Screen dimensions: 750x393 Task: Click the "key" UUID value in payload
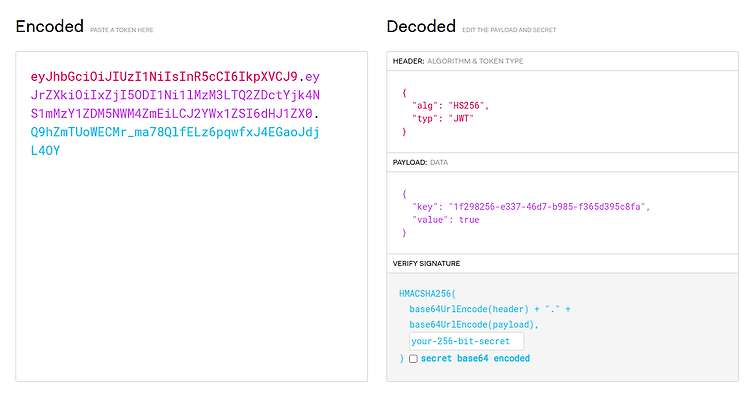(x=547, y=207)
